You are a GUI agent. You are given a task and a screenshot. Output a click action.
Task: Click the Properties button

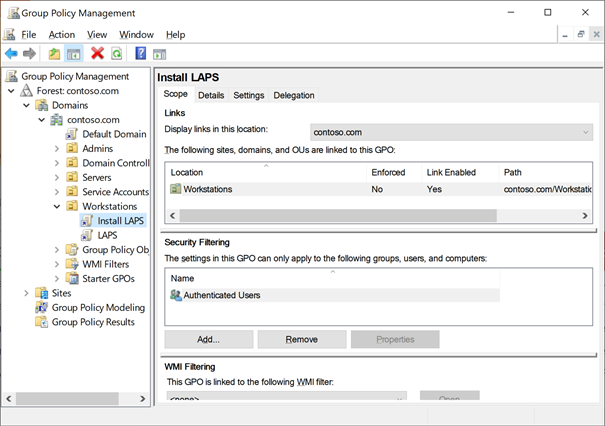coord(395,339)
